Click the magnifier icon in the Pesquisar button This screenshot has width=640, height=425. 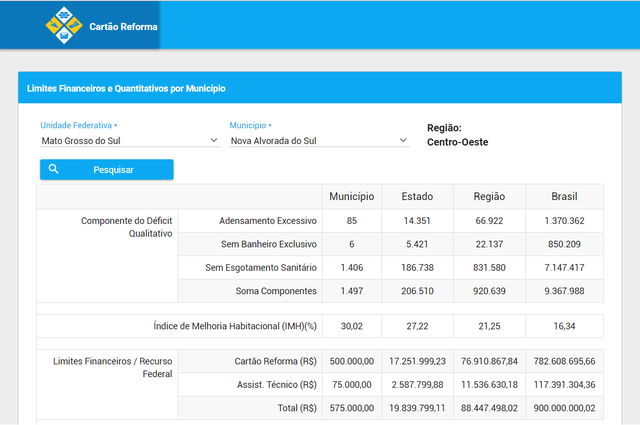tap(54, 169)
